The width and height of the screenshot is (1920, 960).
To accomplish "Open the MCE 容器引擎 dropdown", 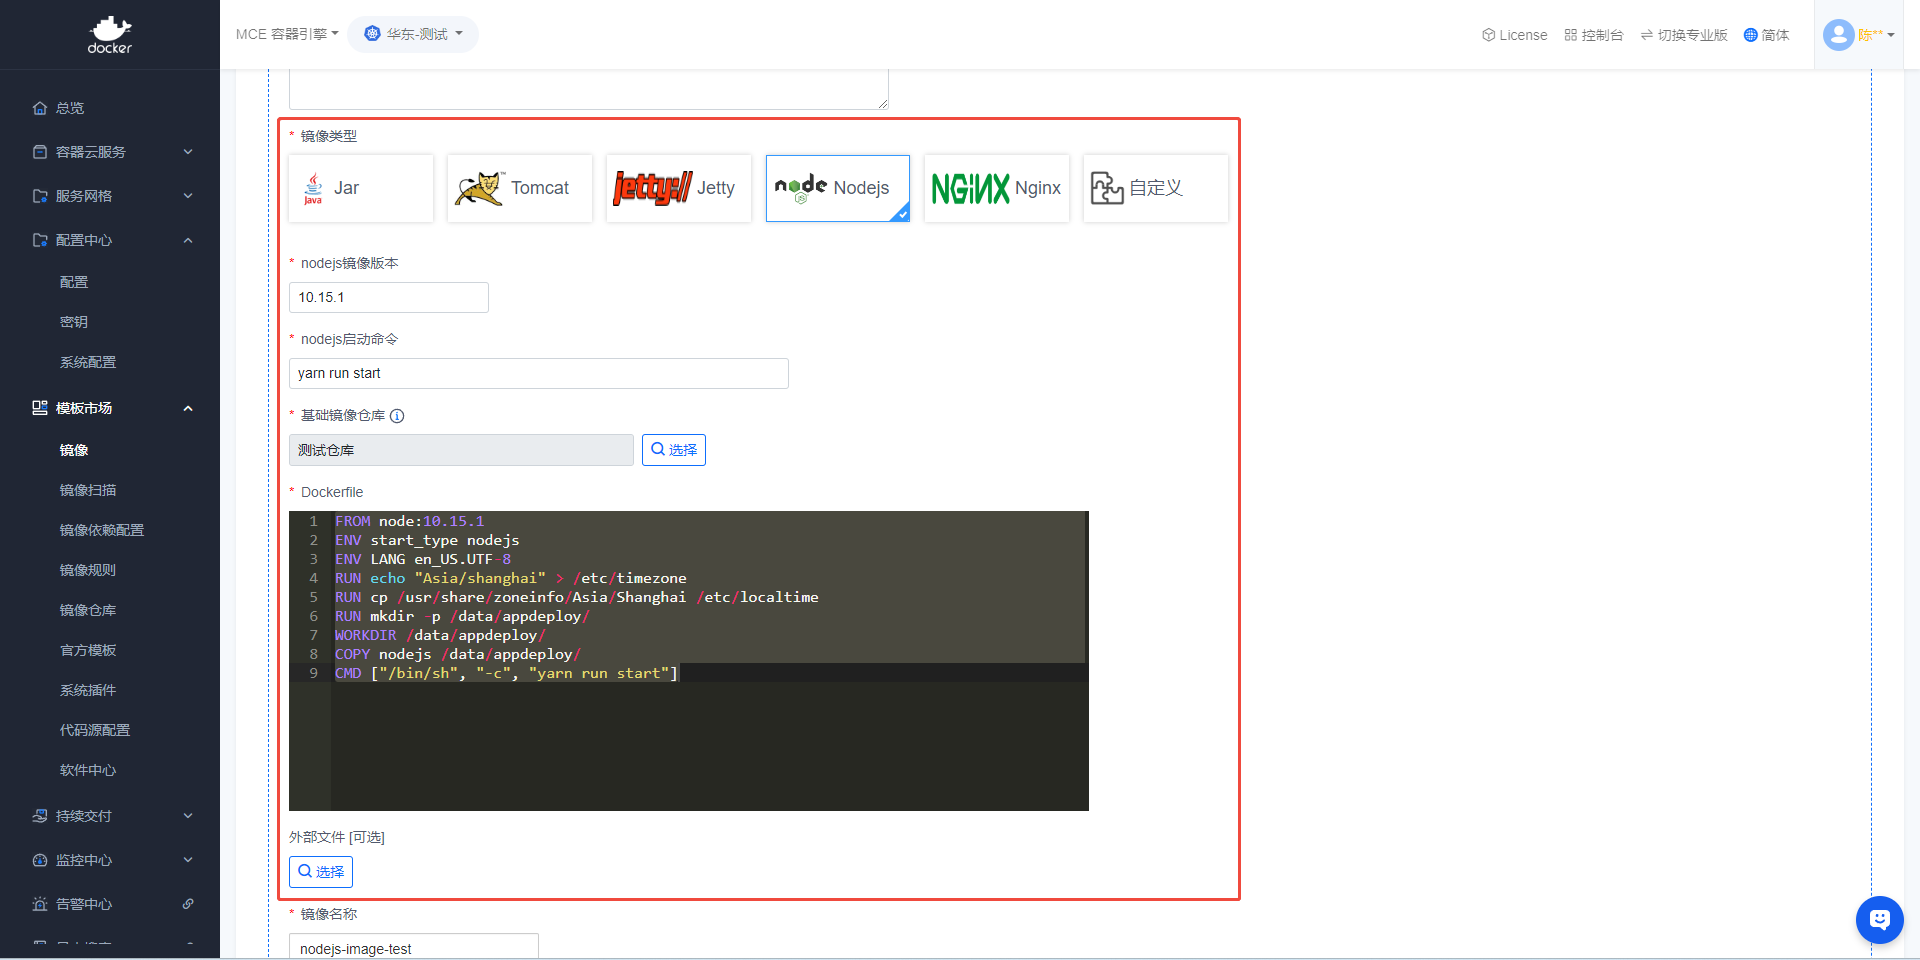I will tap(287, 34).
